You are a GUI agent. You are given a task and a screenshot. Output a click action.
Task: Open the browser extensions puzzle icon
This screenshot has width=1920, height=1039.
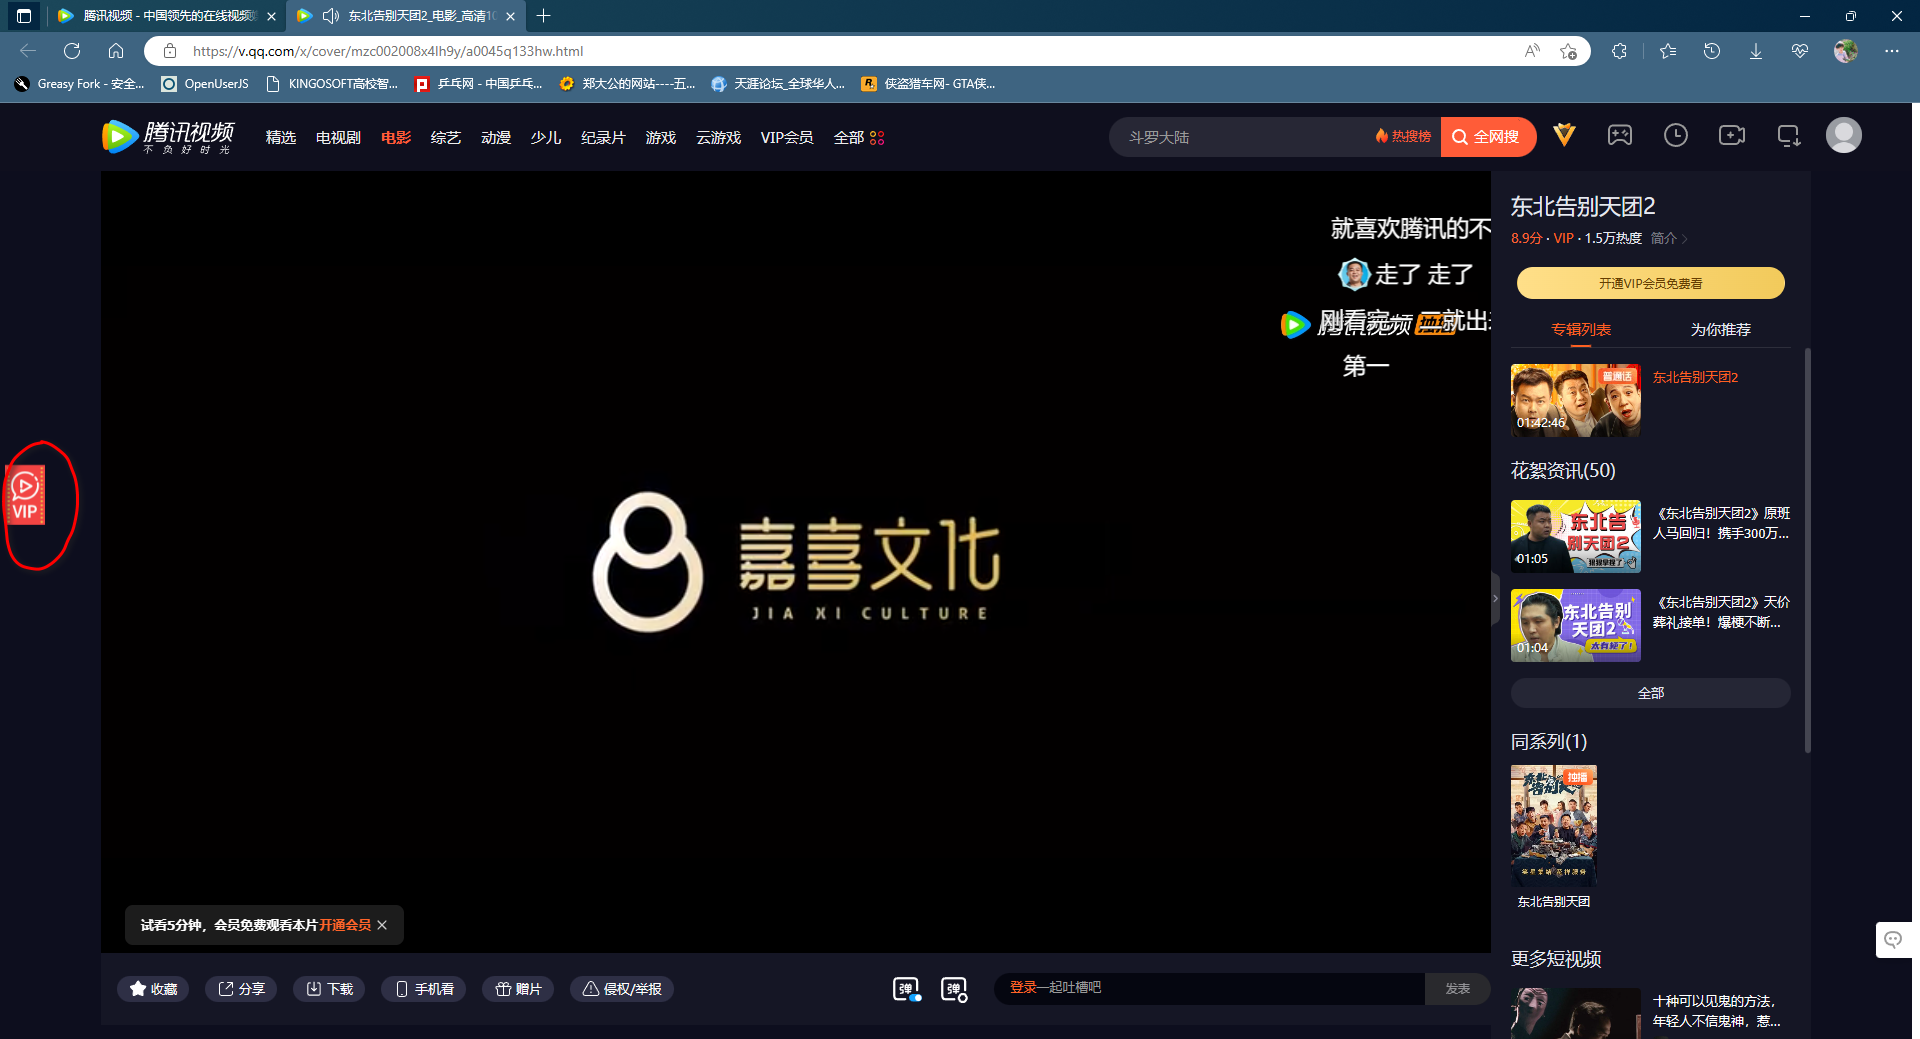[1619, 51]
